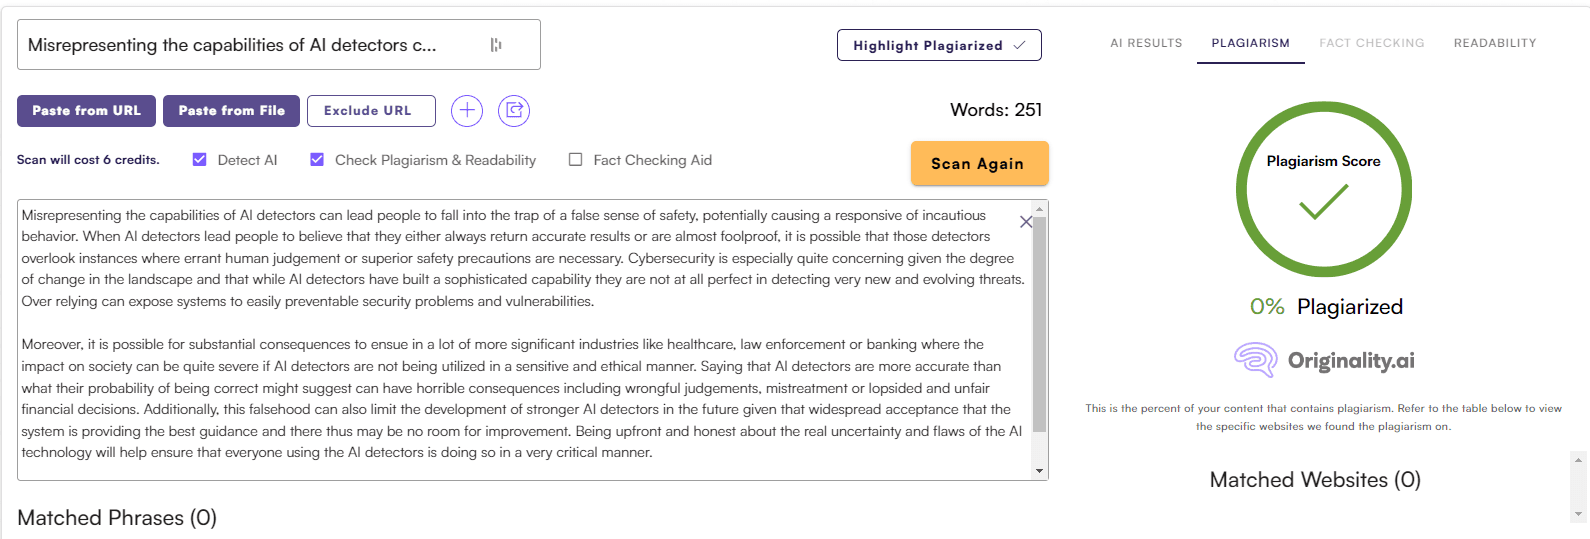This screenshot has height=539, width=1590.
Task: Clear the text with the X icon
Action: [x=1025, y=222]
